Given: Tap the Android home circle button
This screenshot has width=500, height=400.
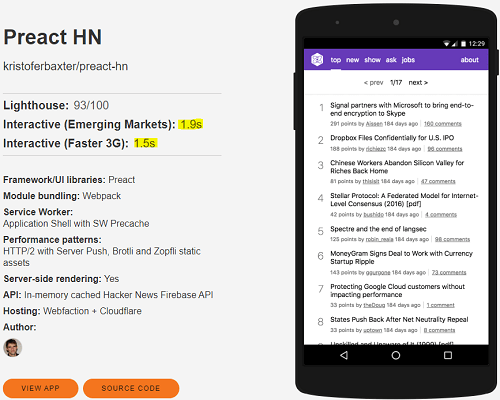Looking at the screenshot, I should pos(396,355).
